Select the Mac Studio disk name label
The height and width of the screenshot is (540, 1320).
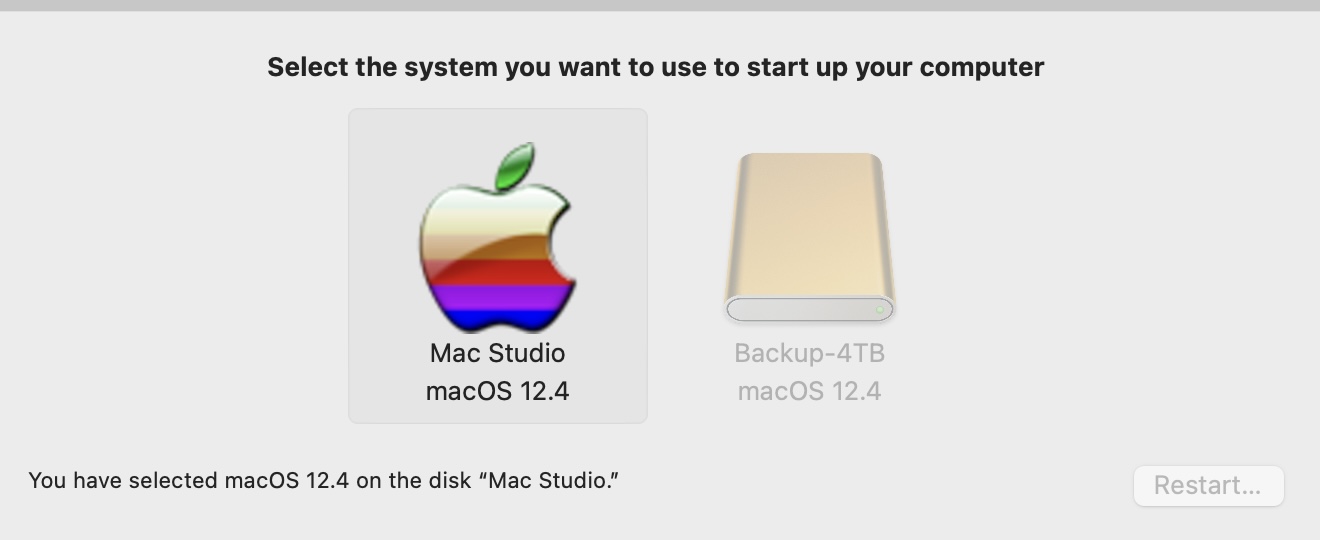tap(497, 353)
